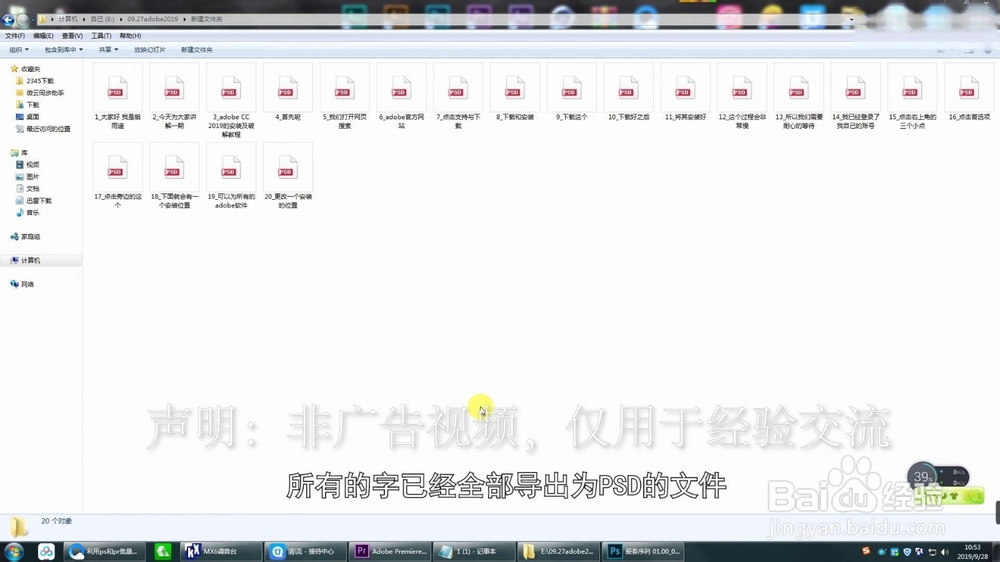Click the volume icon in system tray
Image resolution: width=1000 pixels, height=562 pixels.
[x=945, y=552]
